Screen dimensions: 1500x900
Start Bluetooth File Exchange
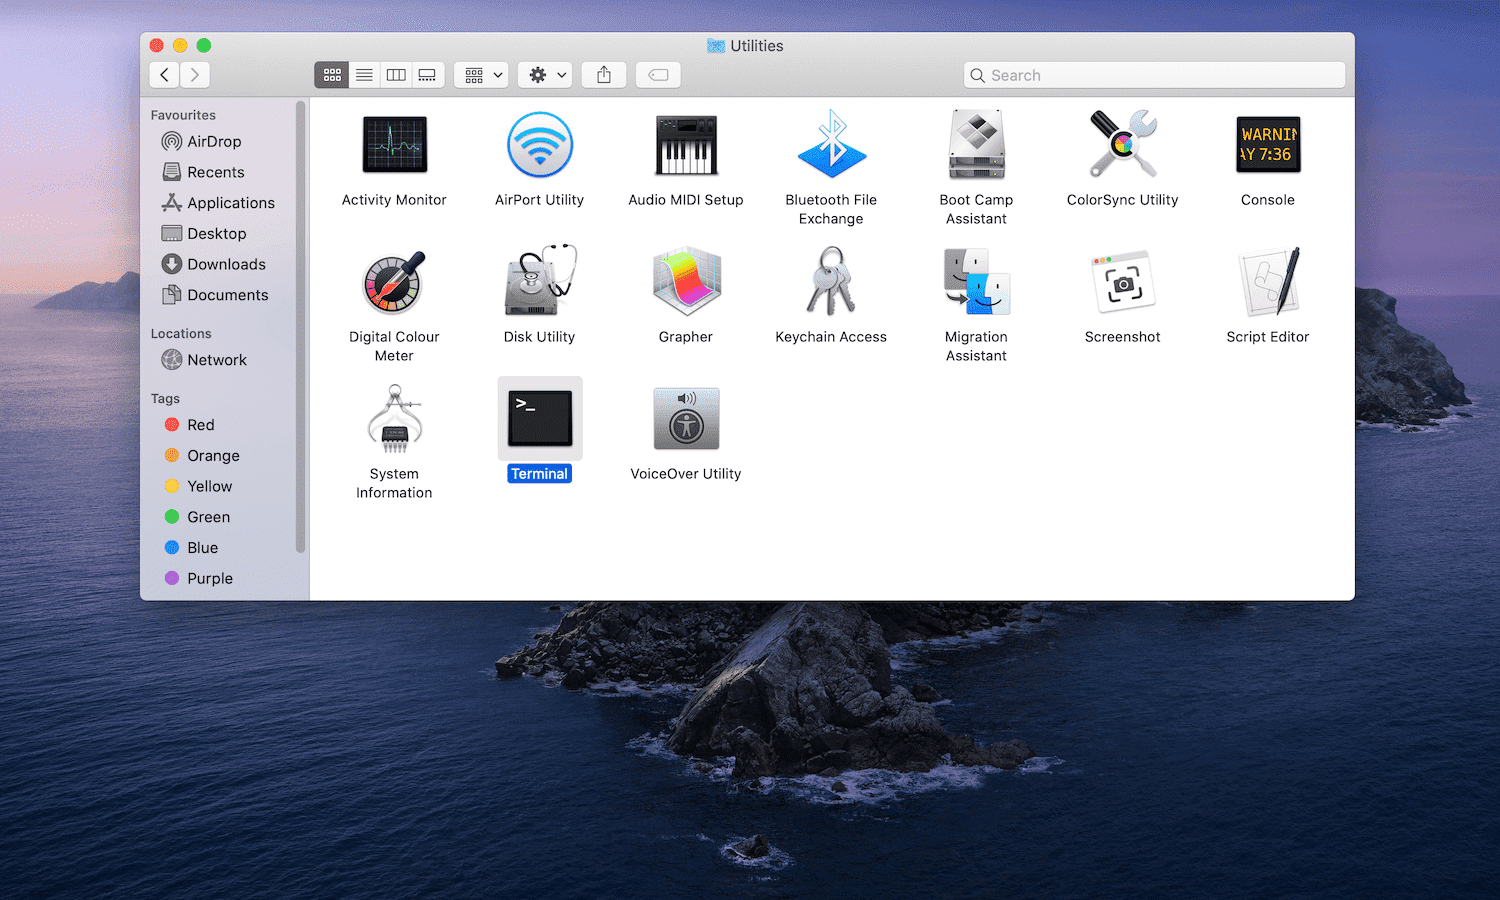831,144
